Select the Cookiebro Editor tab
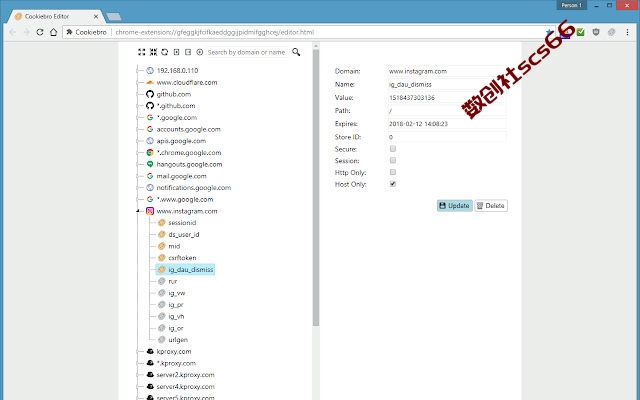 [x=53, y=16]
